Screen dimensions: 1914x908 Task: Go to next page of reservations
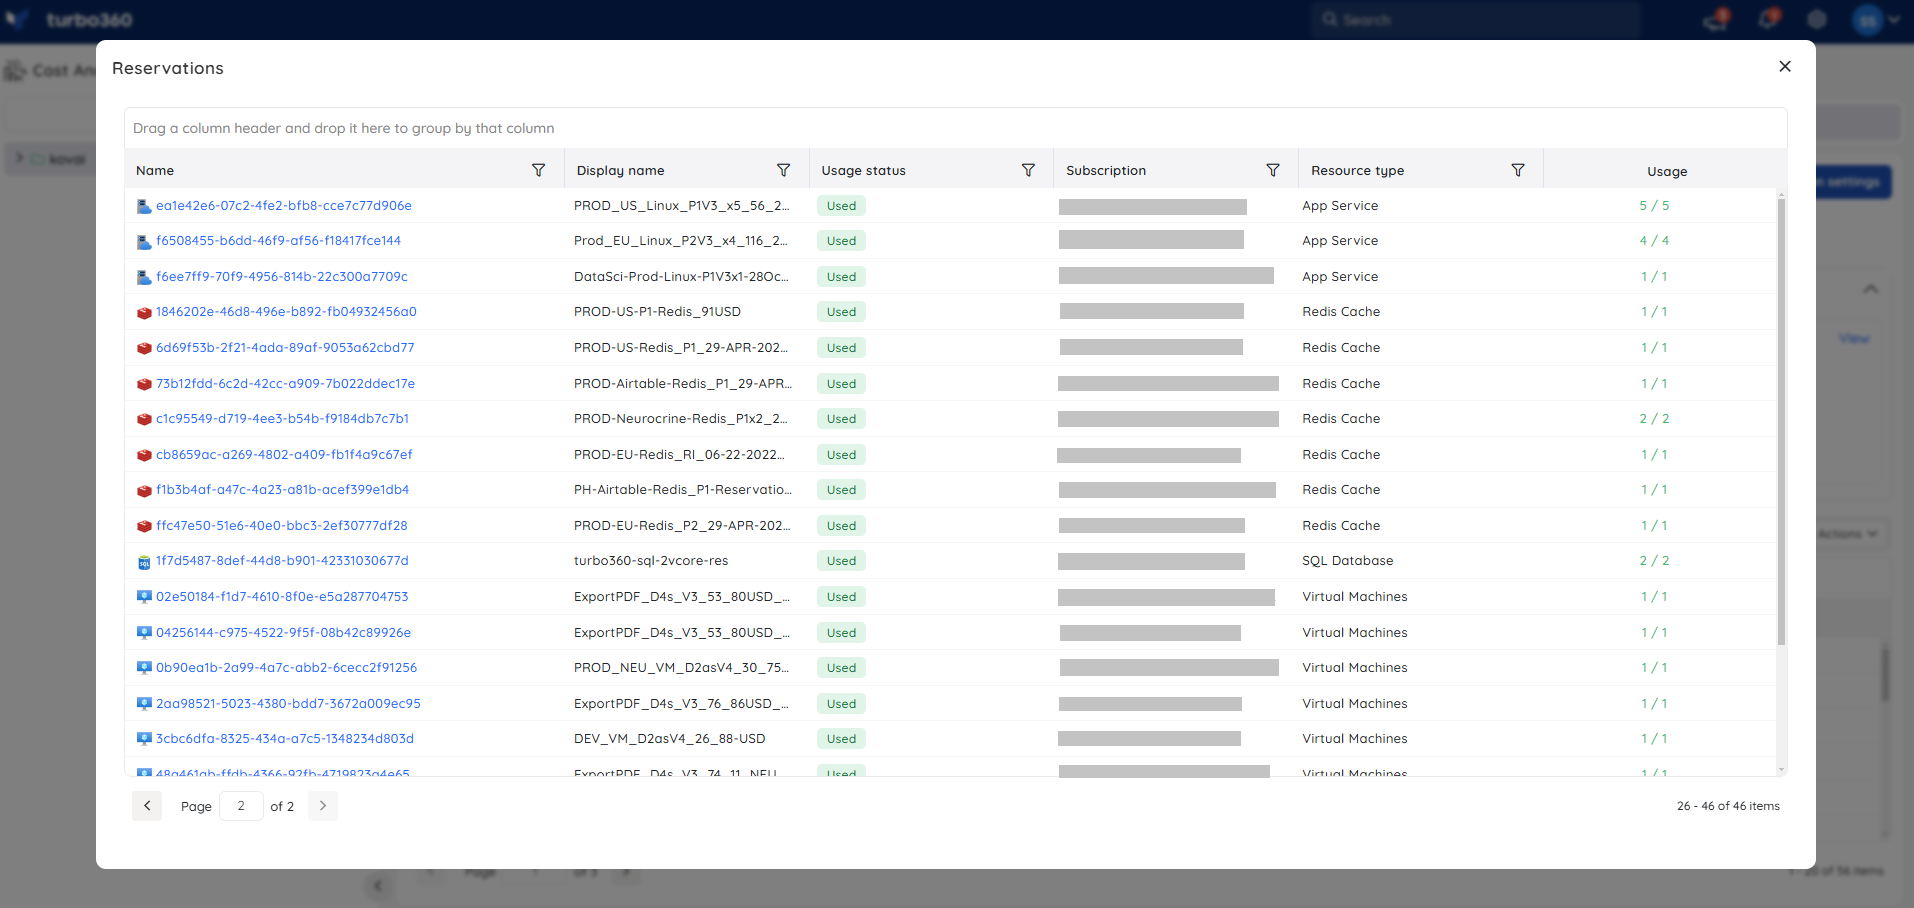[x=323, y=806]
